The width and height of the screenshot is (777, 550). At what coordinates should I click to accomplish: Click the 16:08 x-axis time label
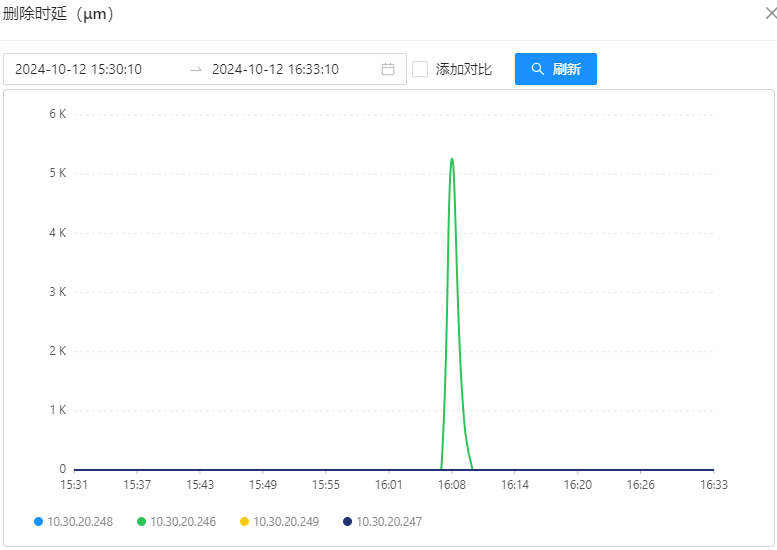coord(452,485)
